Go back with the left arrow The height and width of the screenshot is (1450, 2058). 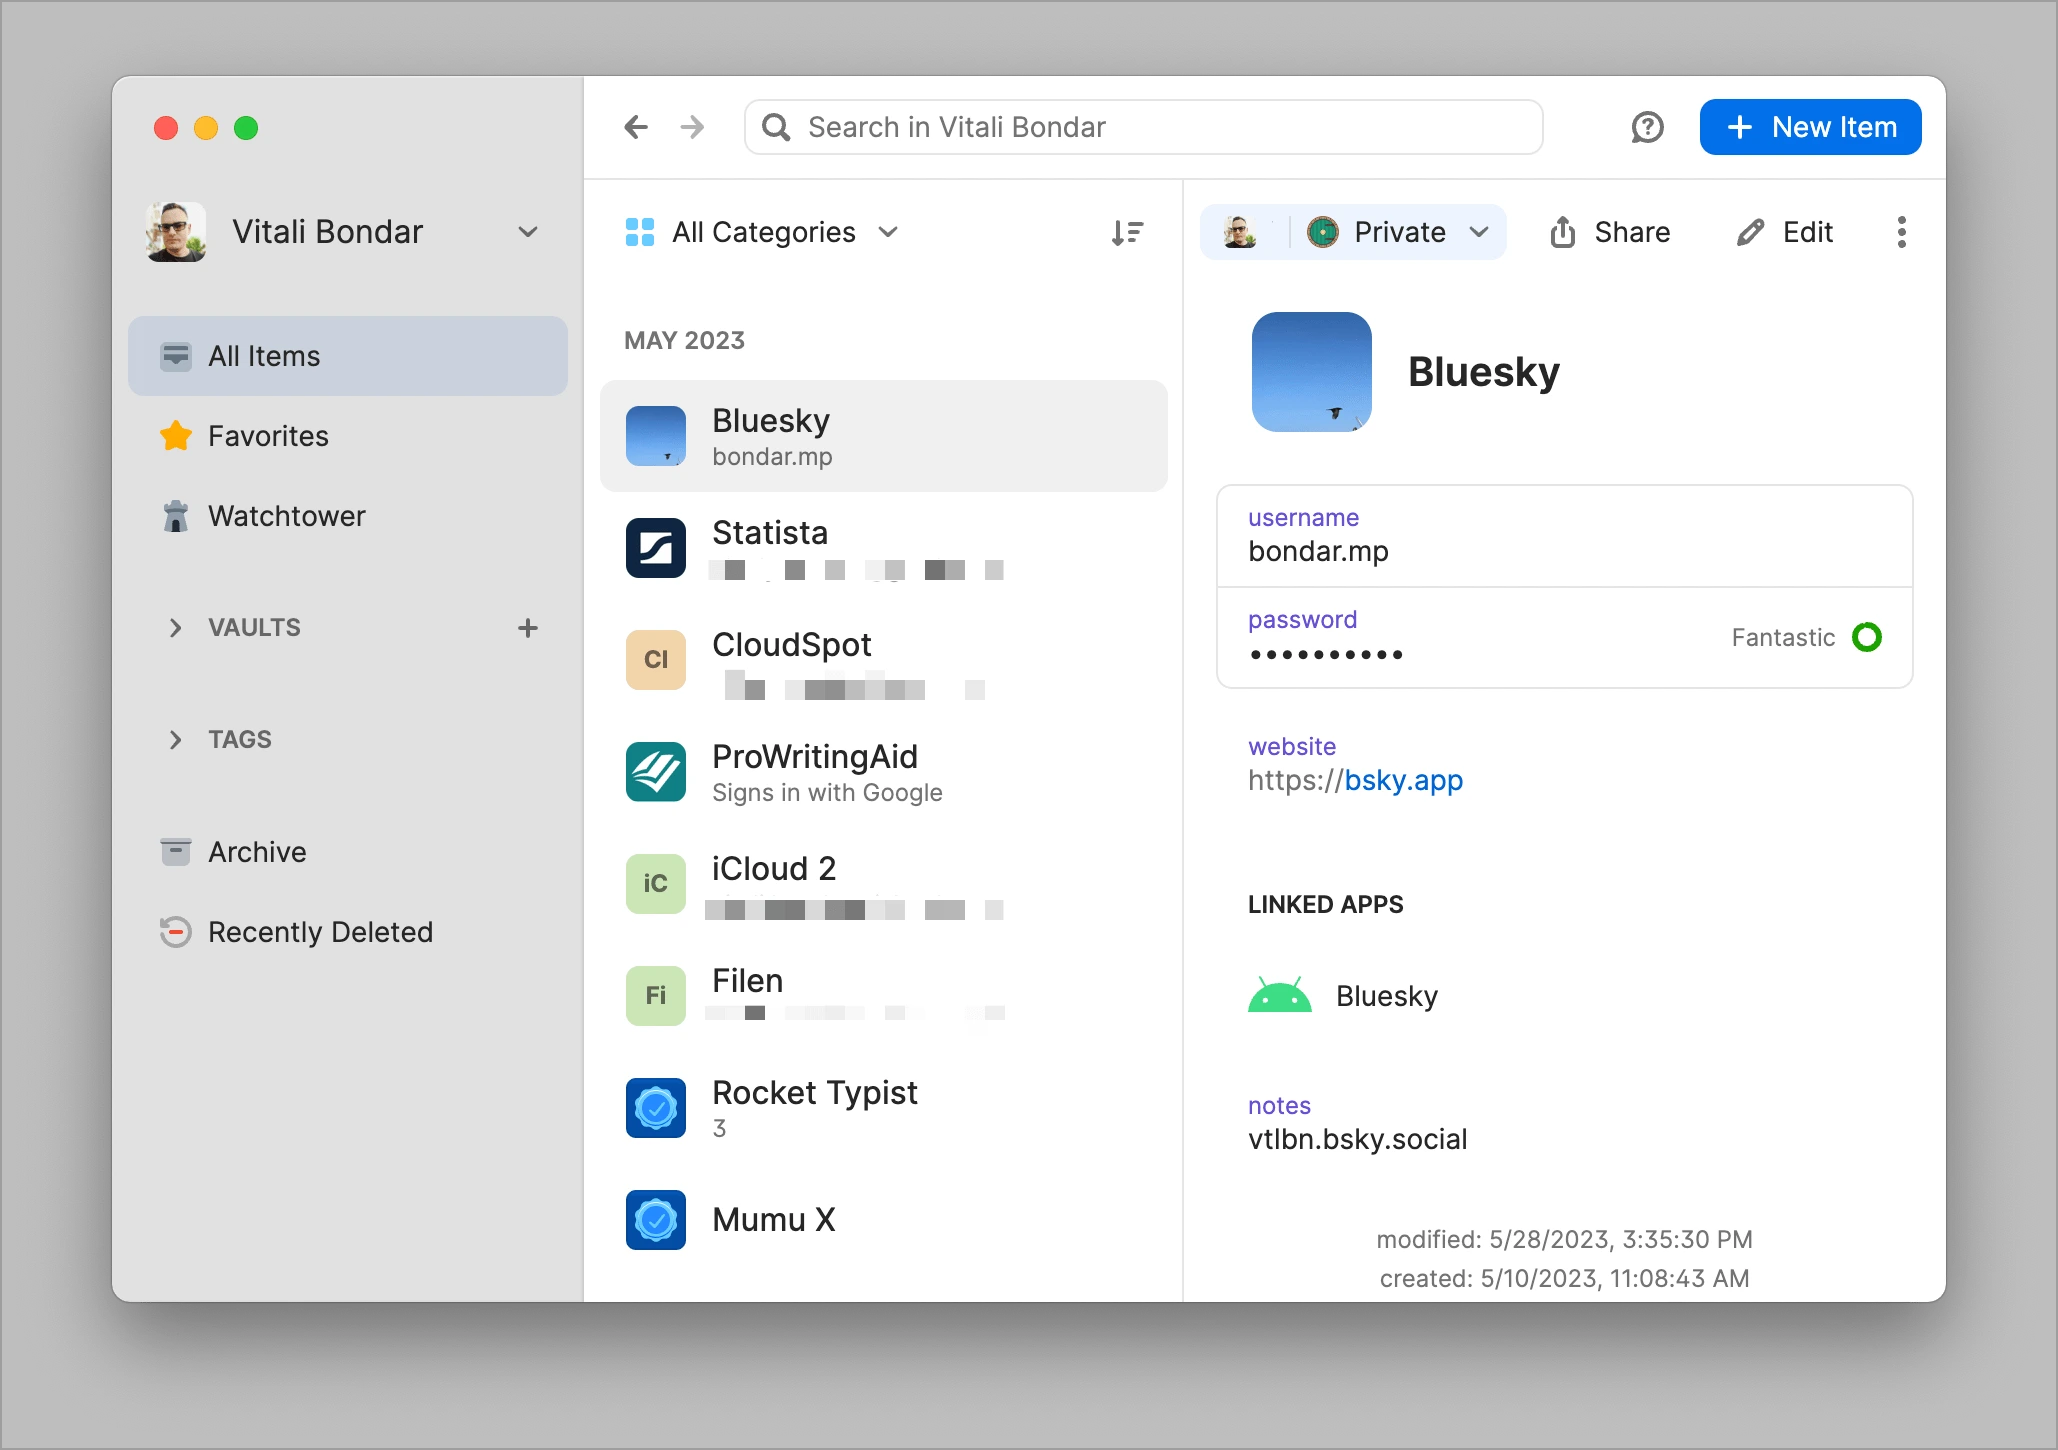click(636, 127)
